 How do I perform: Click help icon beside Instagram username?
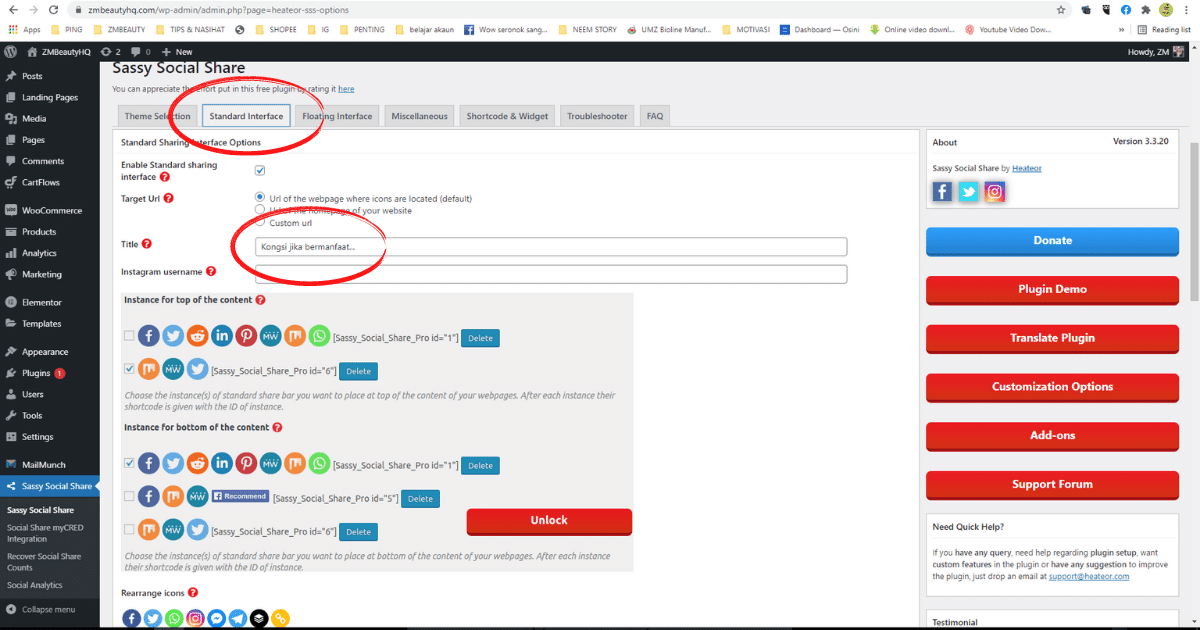pyautogui.click(x=211, y=271)
